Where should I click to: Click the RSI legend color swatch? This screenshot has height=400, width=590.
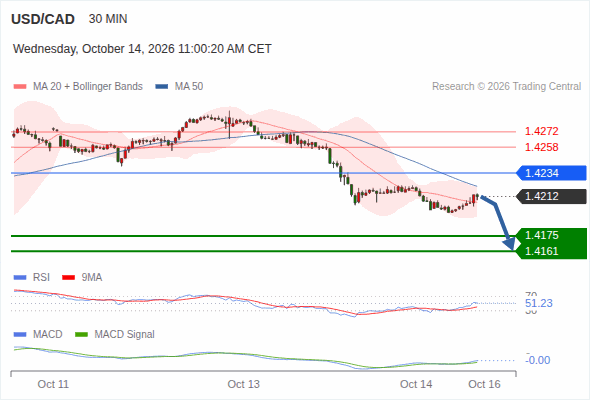[x=20, y=278]
